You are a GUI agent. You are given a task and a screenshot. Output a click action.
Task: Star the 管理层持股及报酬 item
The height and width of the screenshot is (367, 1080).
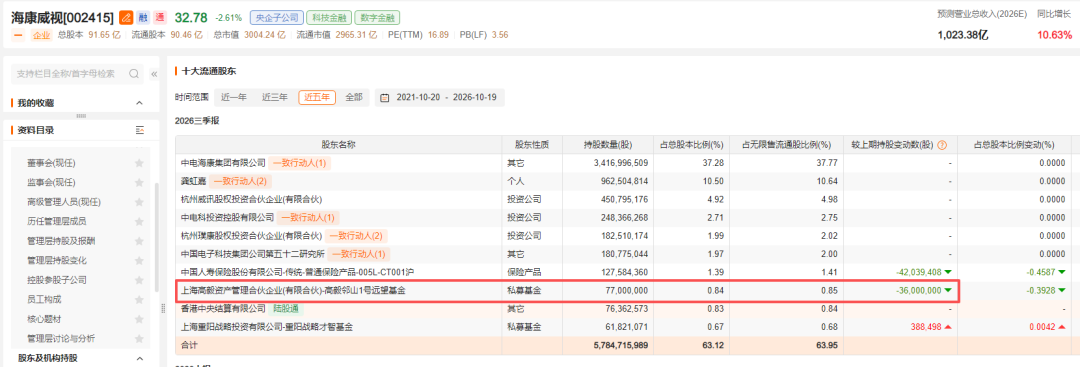(x=140, y=241)
